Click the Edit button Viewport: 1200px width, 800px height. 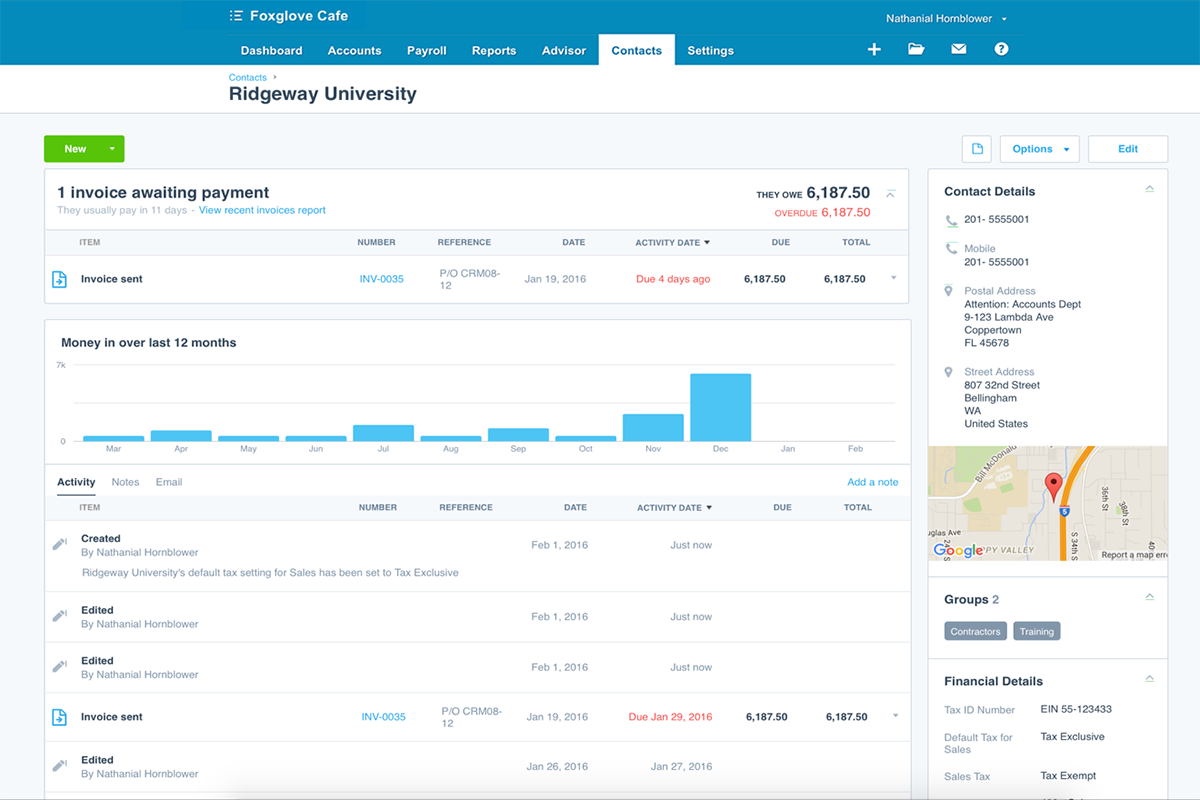pyautogui.click(x=1128, y=148)
